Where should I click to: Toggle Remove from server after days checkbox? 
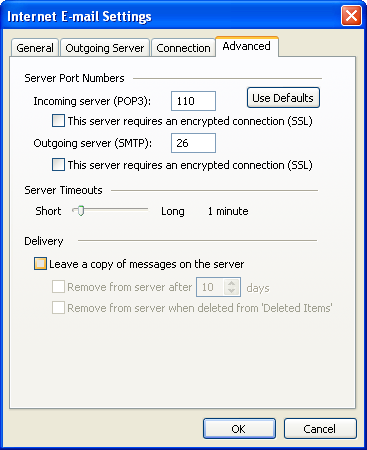[x=58, y=287]
